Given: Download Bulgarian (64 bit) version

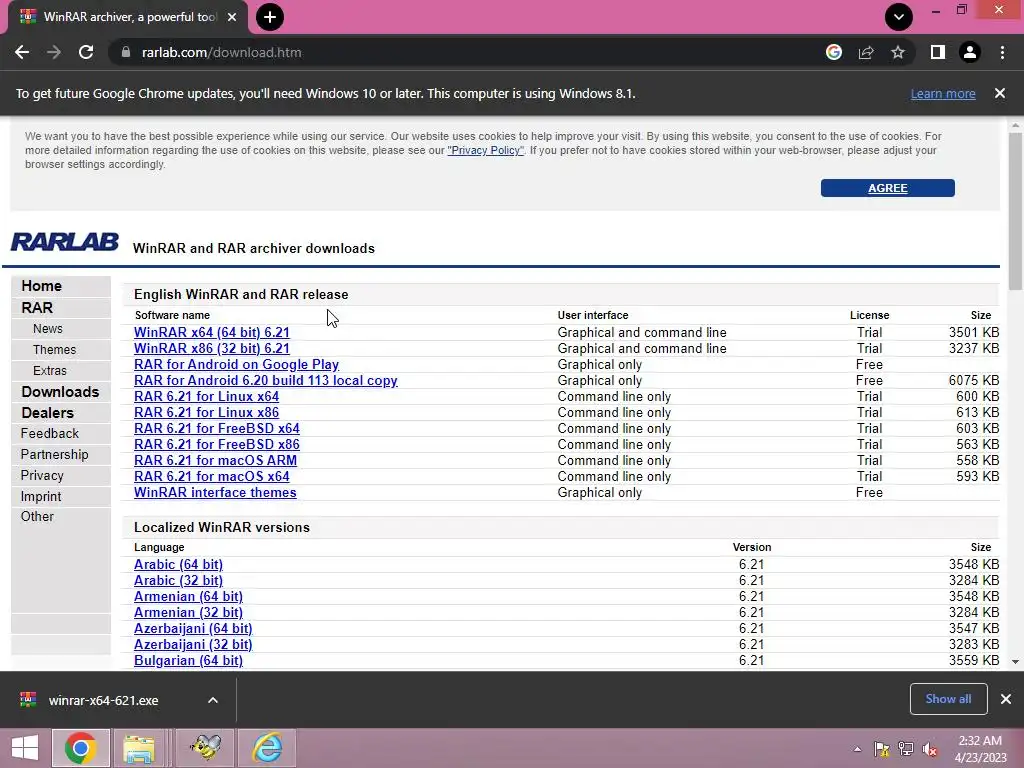Looking at the screenshot, I should pos(188,660).
